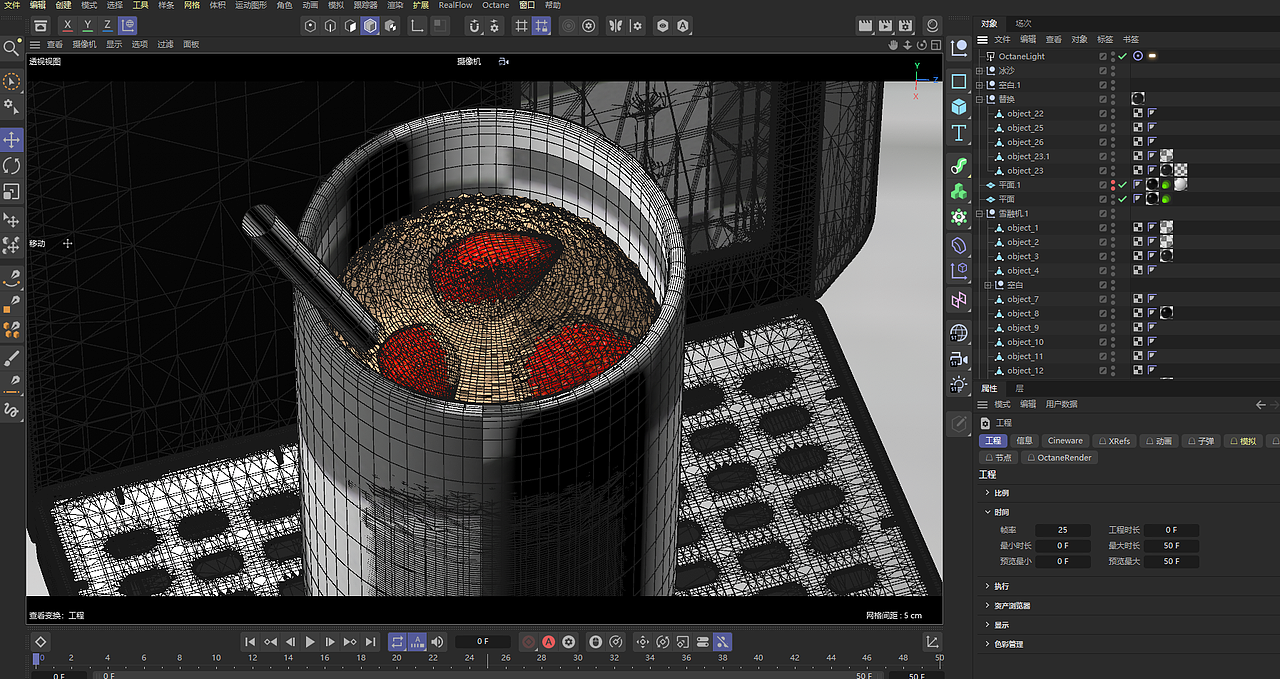Screen dimensions: 1280x679
Task: Open the render settings icon
Action: point(905,26)
